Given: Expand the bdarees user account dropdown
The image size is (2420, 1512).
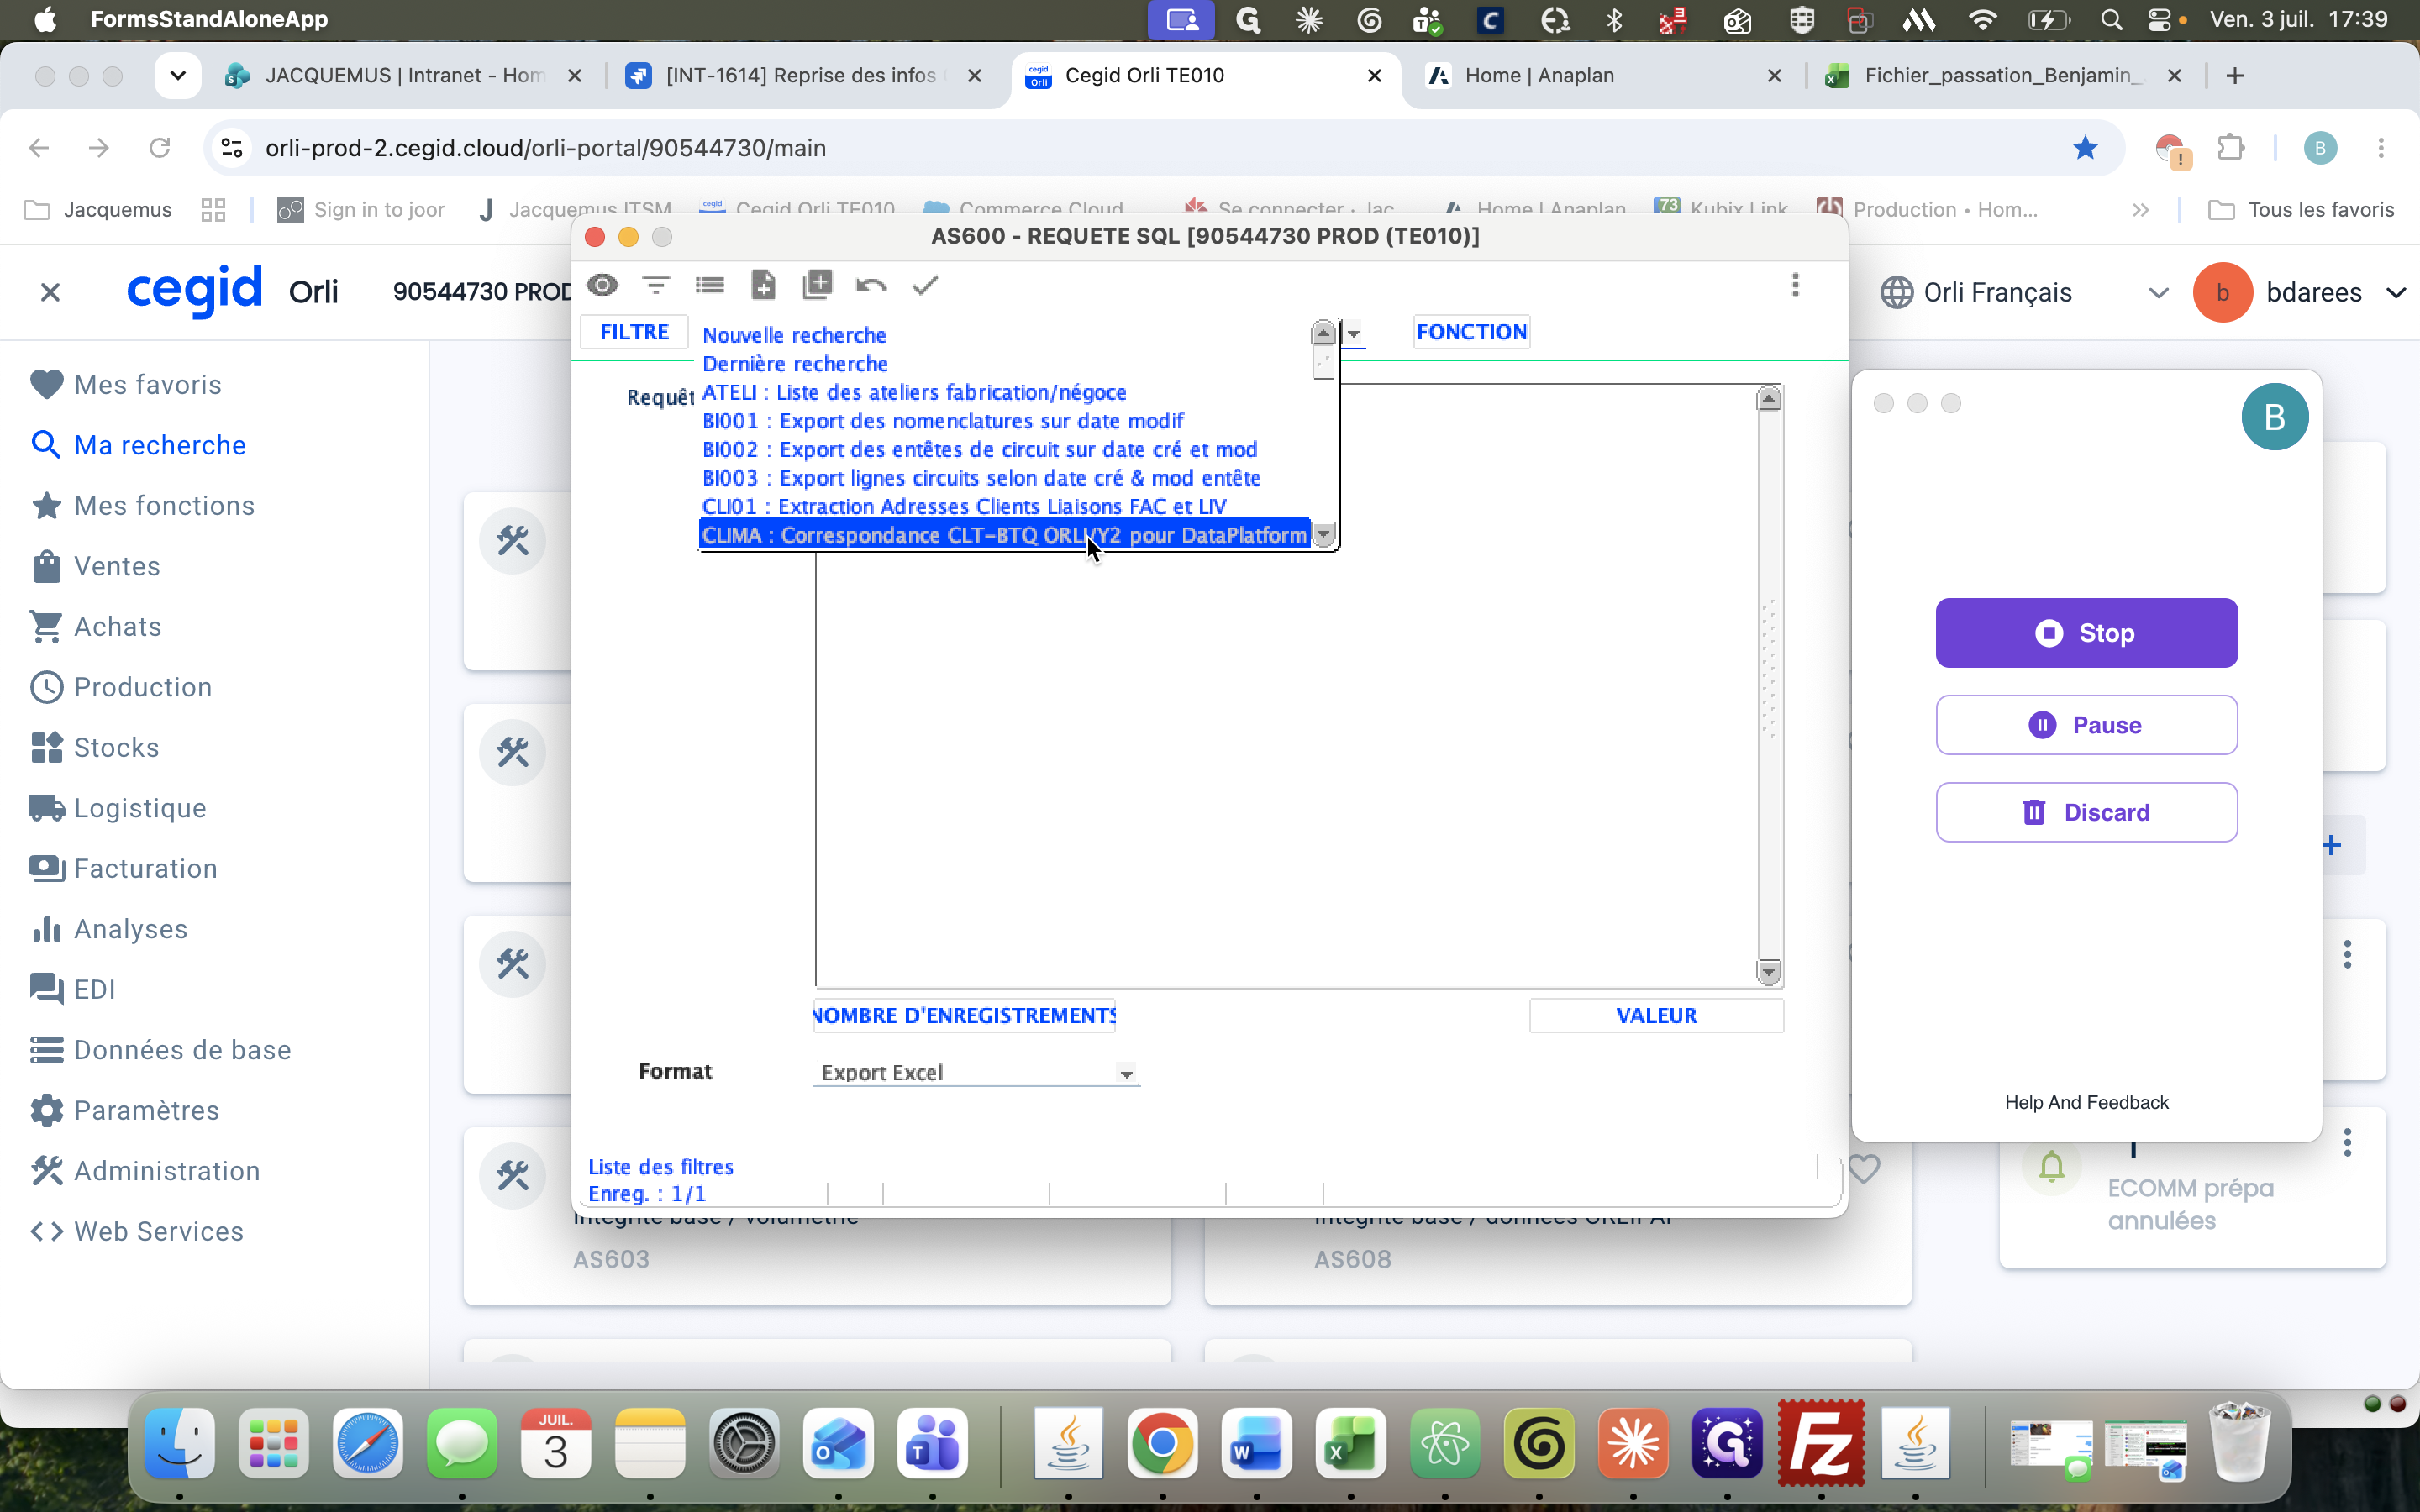Looking at the screenshot, I should [2396, 293].
